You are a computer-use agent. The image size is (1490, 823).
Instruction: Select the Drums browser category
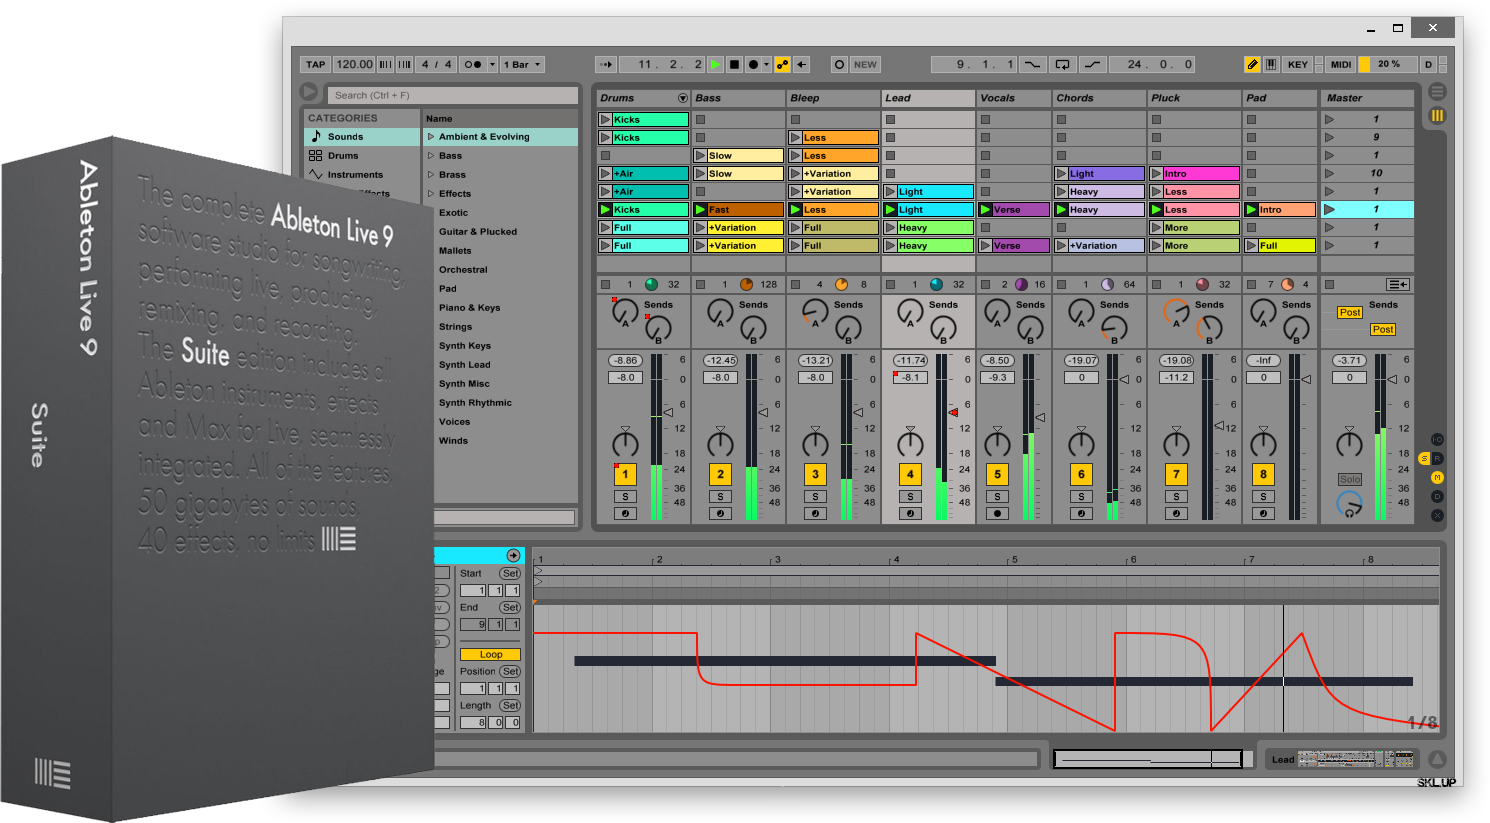coord(362,156)
